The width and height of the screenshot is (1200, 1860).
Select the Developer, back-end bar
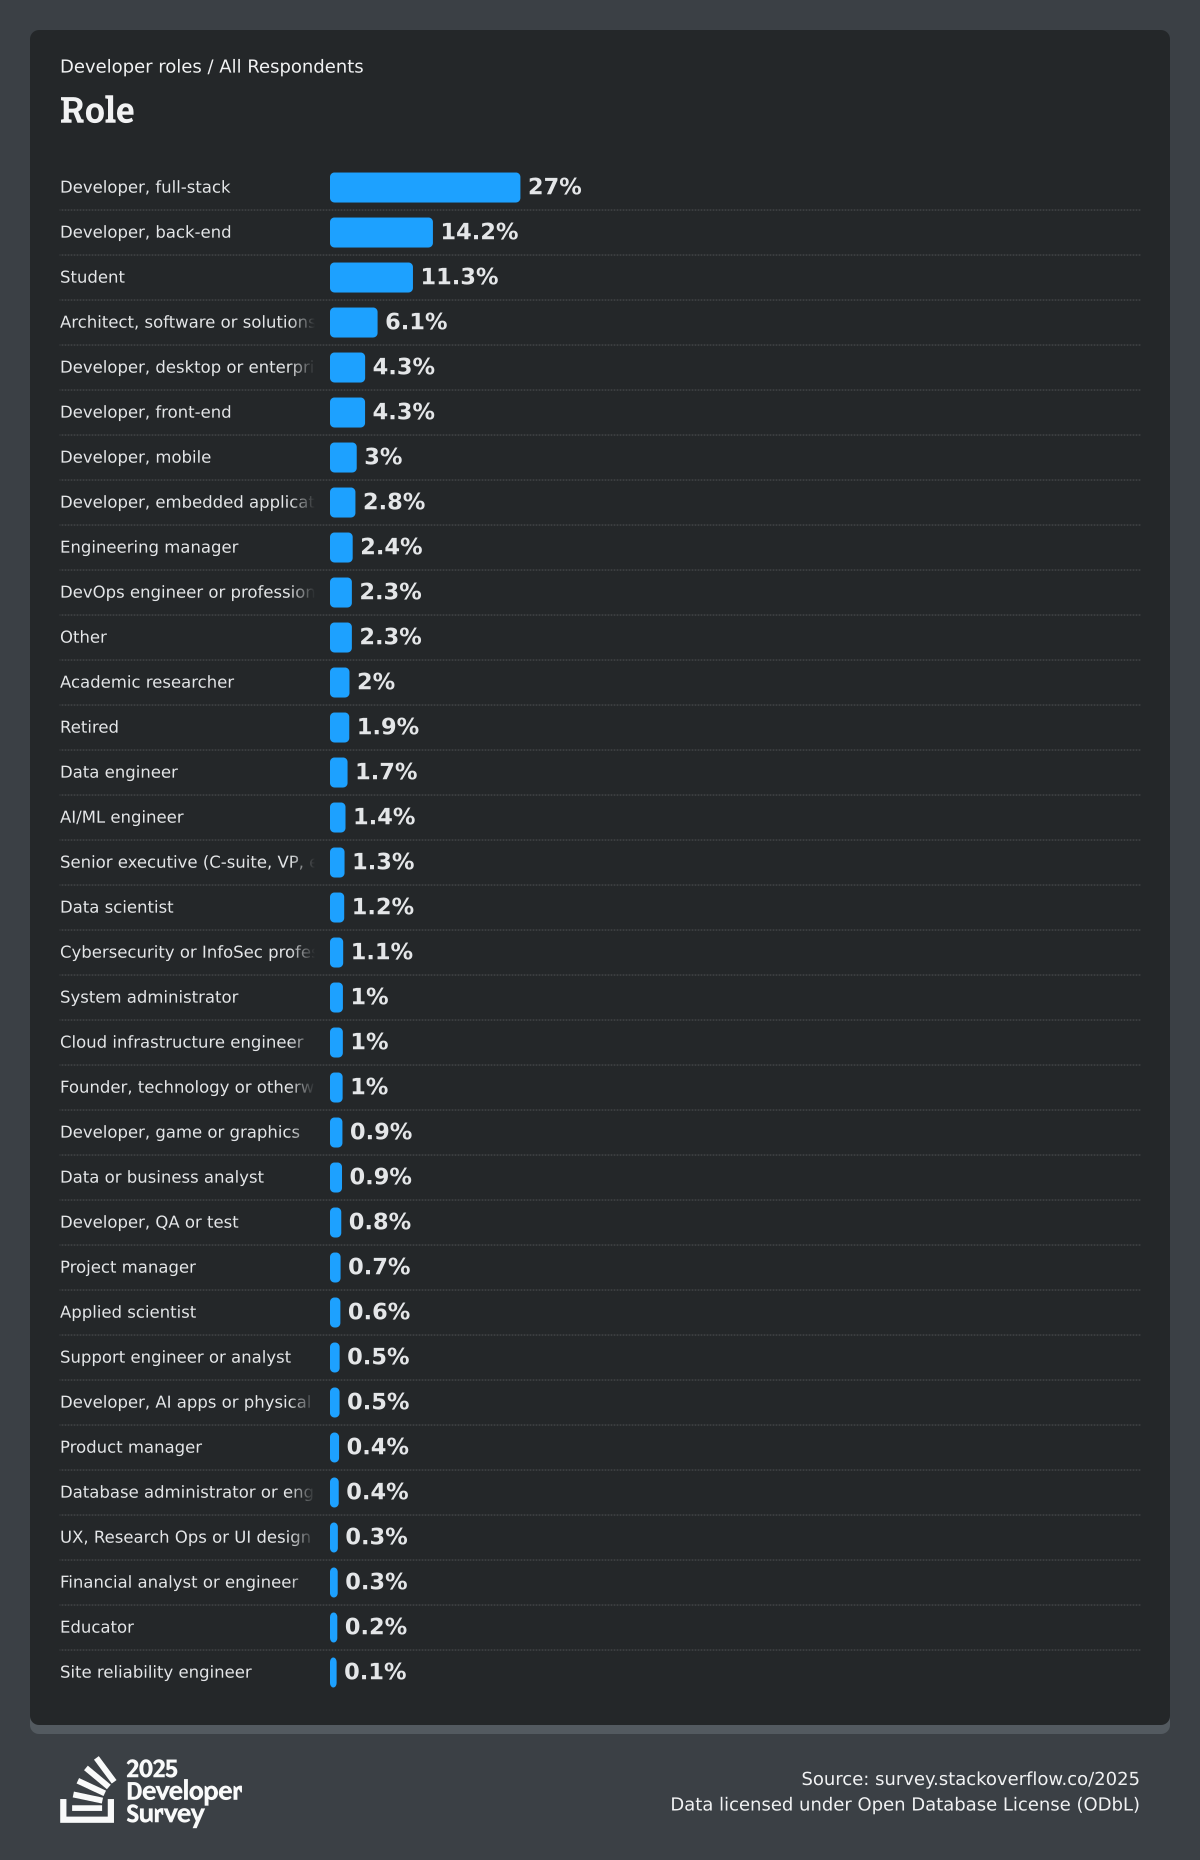(x=381, y=232)
